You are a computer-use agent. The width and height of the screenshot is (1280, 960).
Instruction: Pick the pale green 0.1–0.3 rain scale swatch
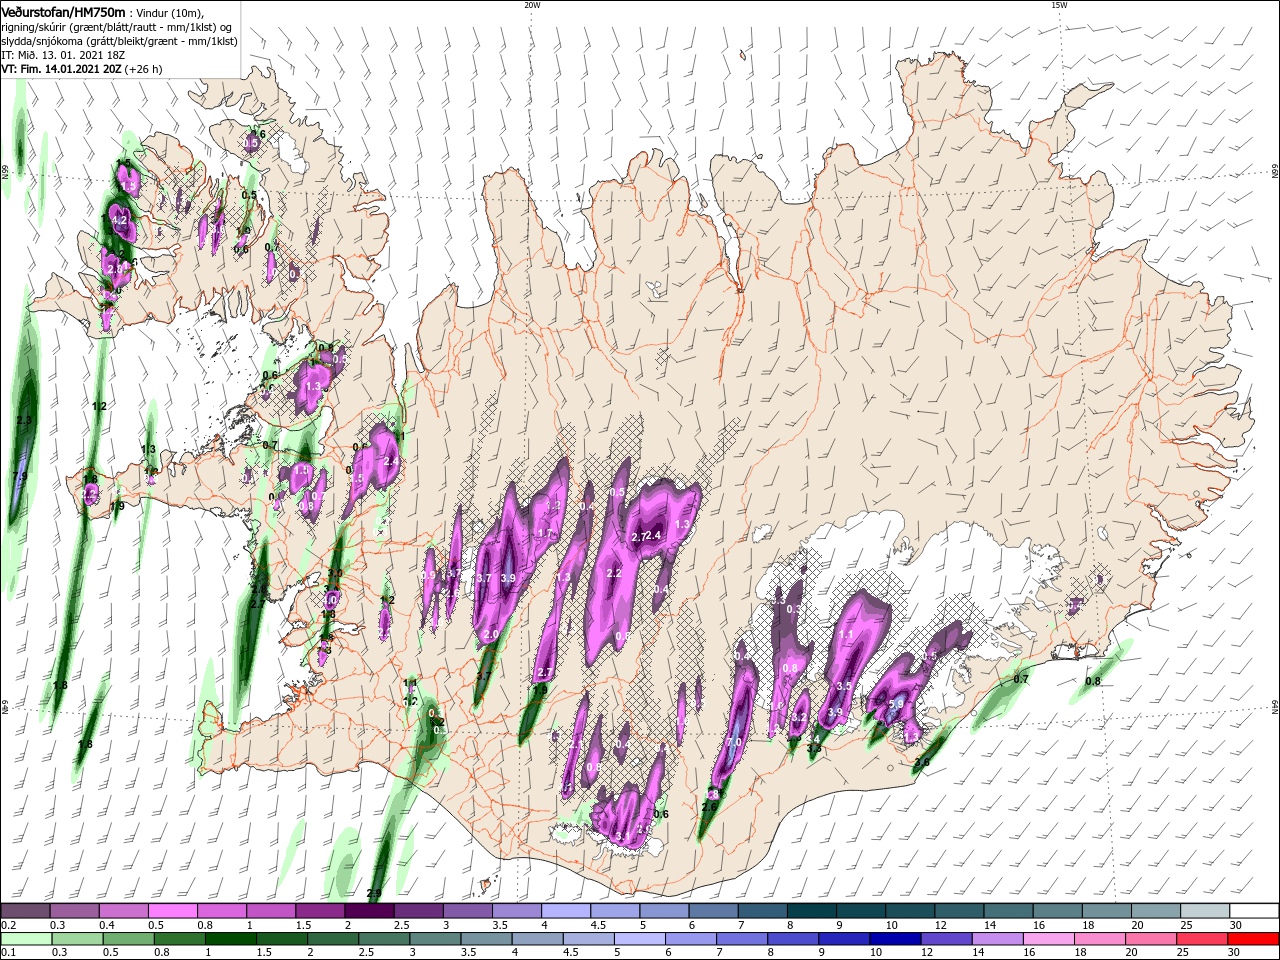[x=26, y=939]
